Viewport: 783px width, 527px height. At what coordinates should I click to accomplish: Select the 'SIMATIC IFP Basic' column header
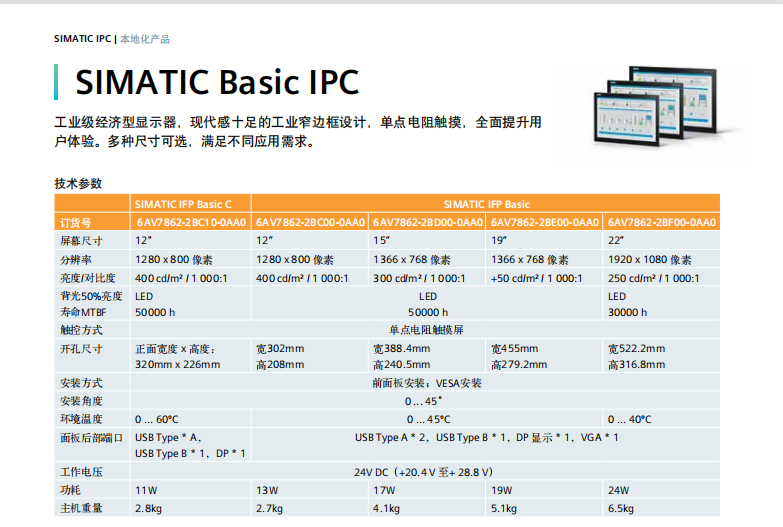pos(486,204)
